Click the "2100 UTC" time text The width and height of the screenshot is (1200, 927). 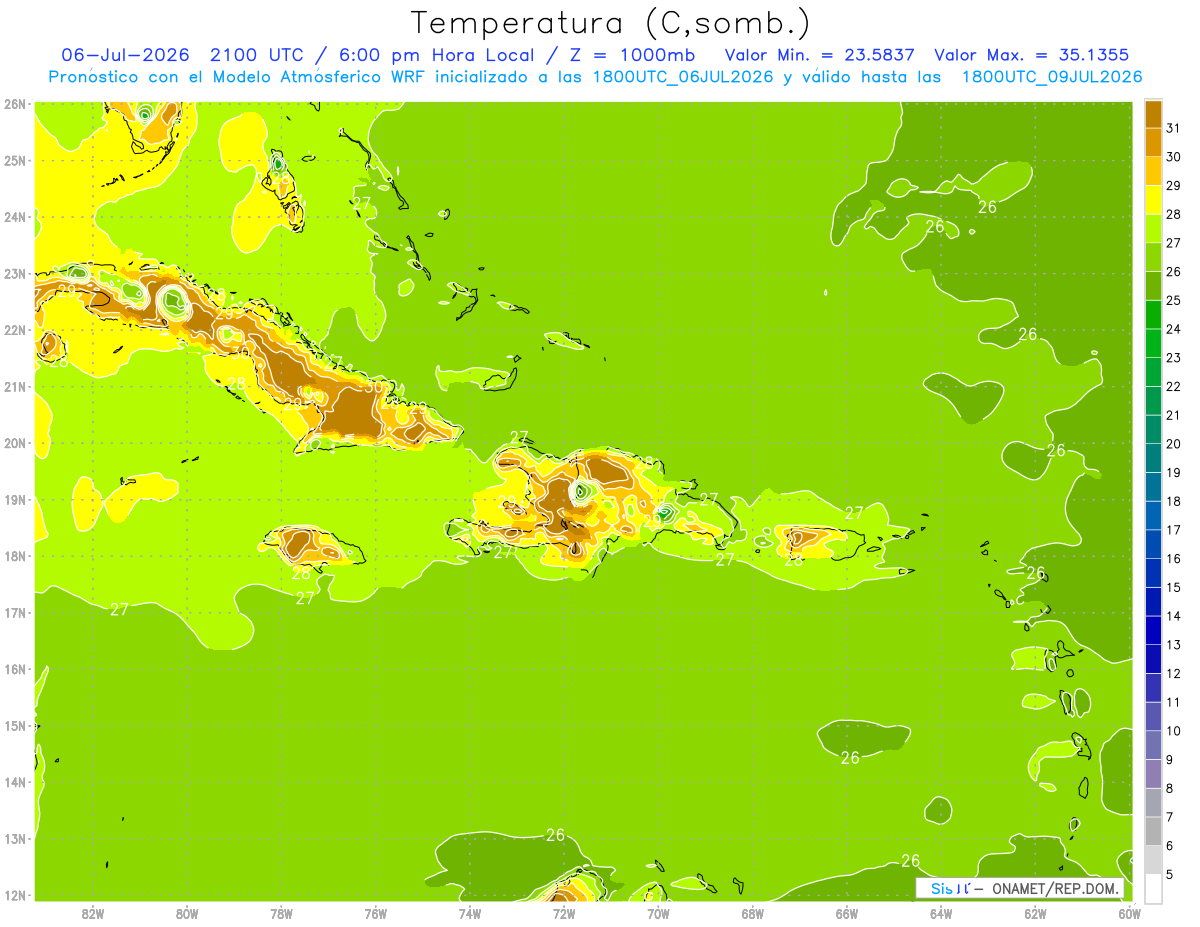coord(256,55)
